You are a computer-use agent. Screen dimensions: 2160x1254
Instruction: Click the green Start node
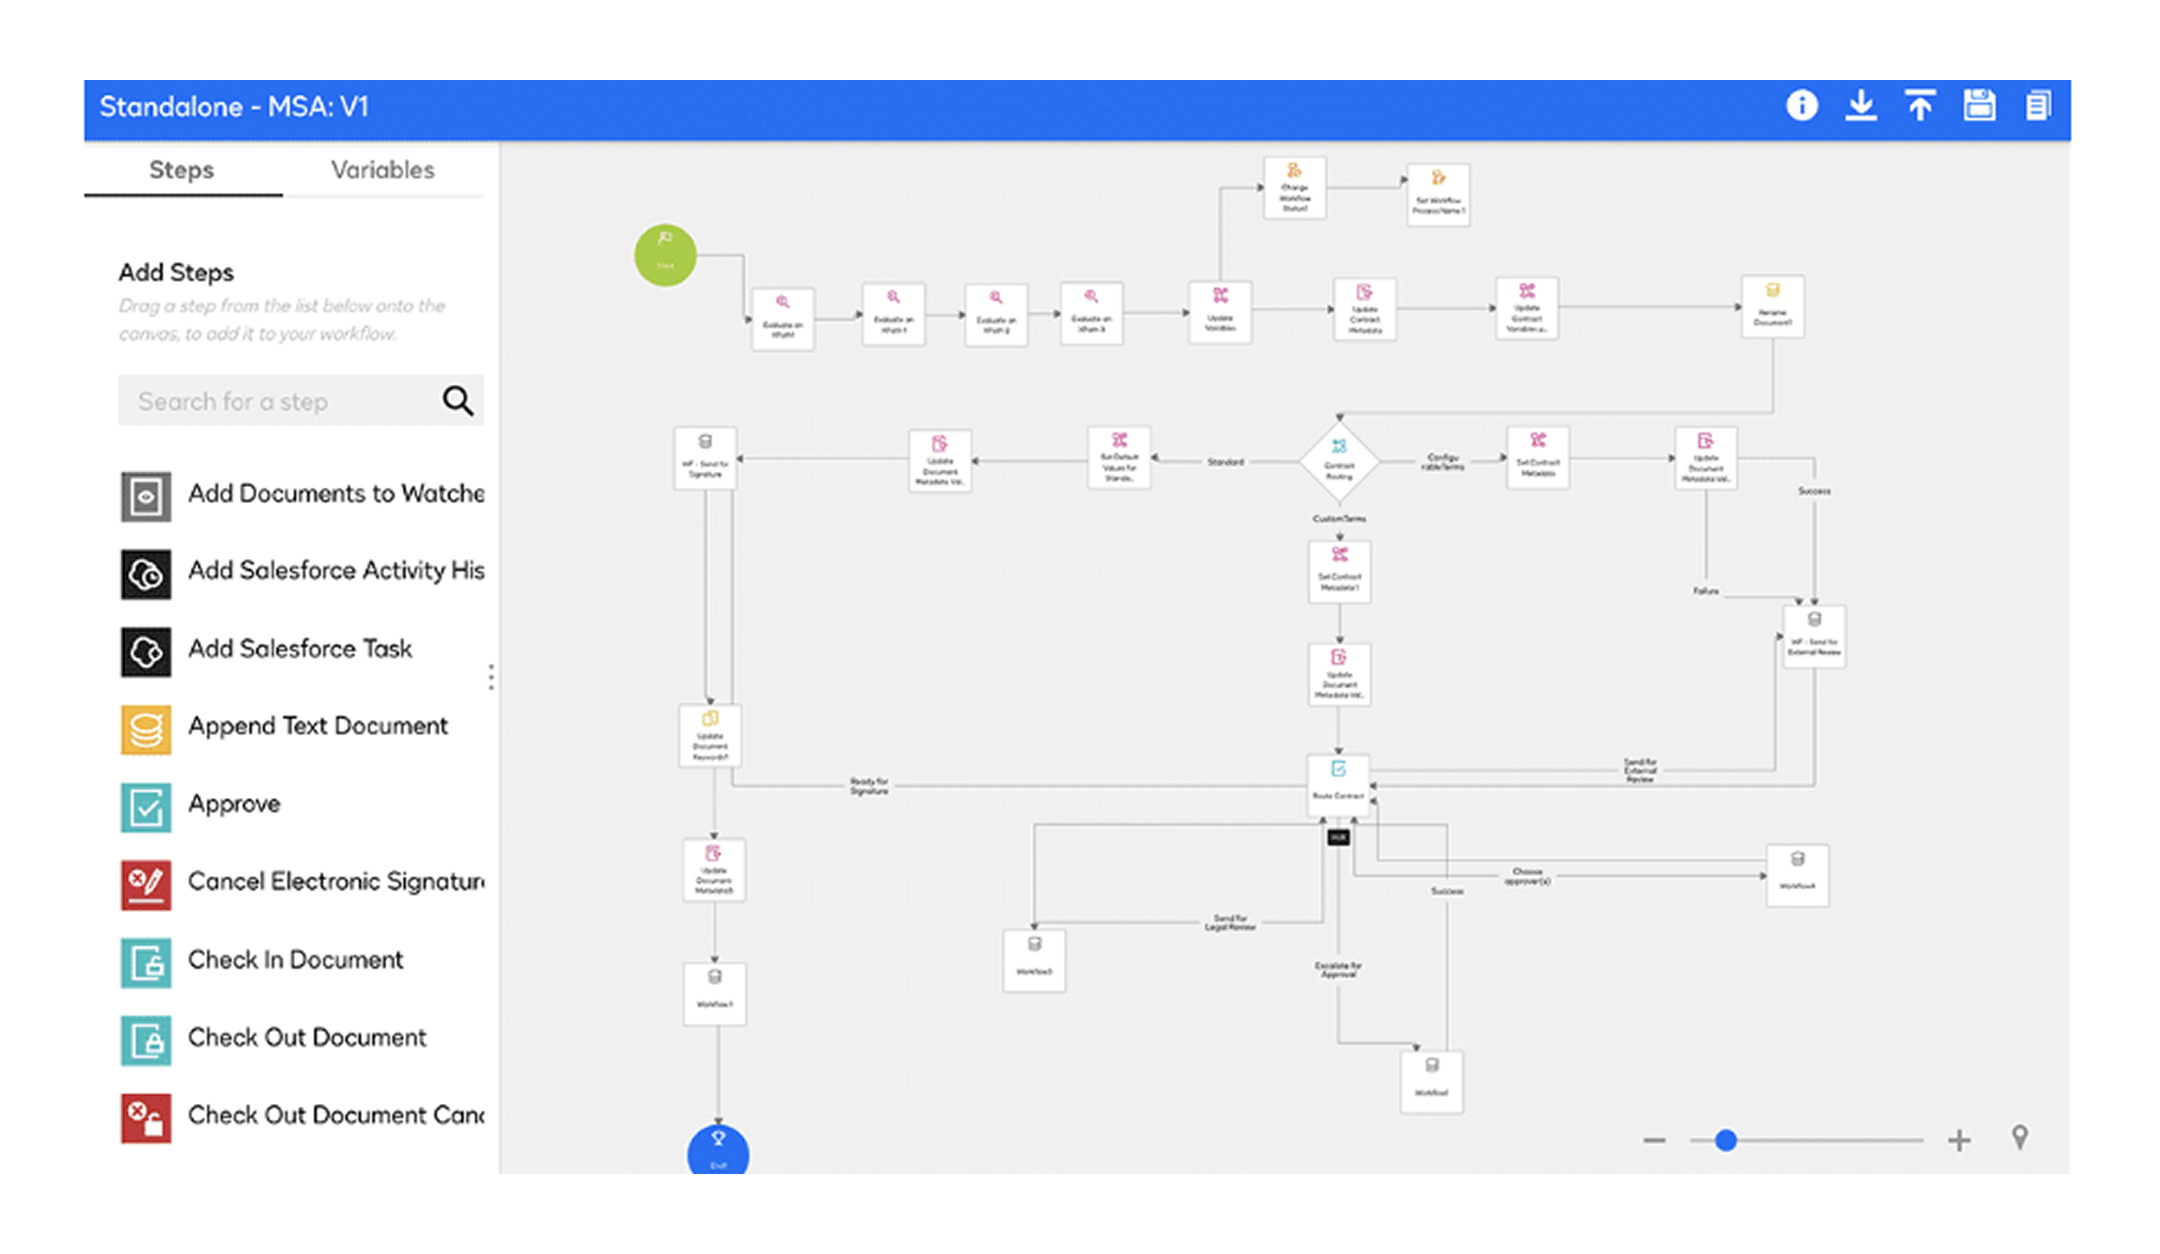[665, 255]
